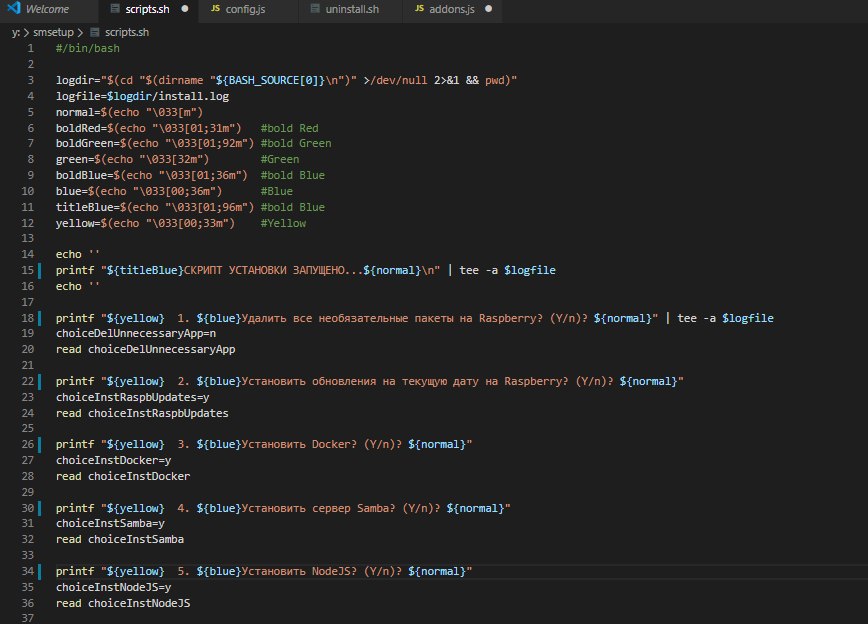
Task: Click line number 26 in the gutter
Action: tap(29, 444)
